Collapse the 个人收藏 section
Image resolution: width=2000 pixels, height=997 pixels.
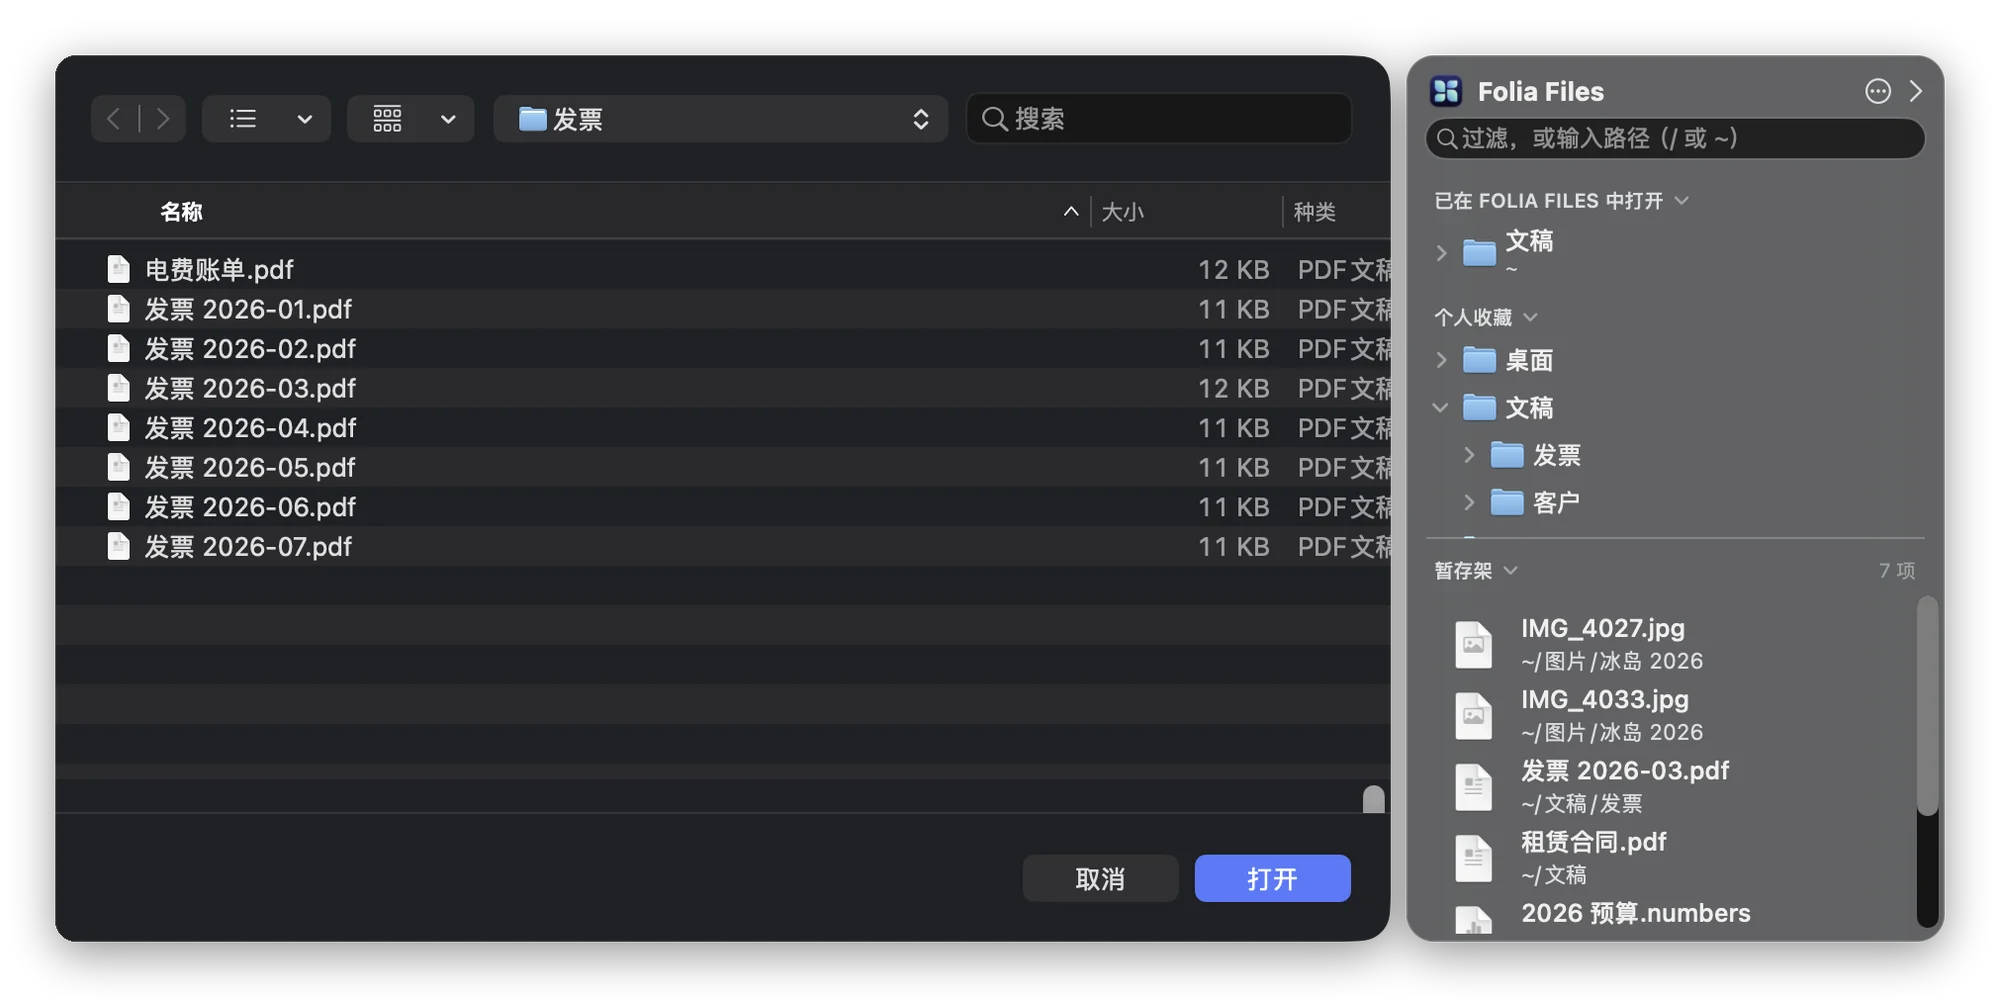[1530, 317]
